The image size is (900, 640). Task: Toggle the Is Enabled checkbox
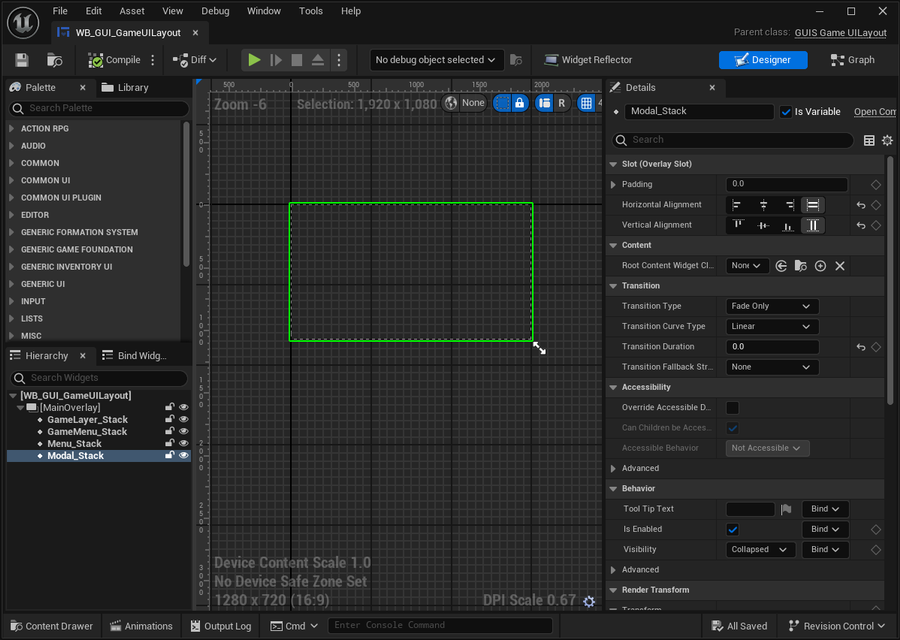pos(732,529)
